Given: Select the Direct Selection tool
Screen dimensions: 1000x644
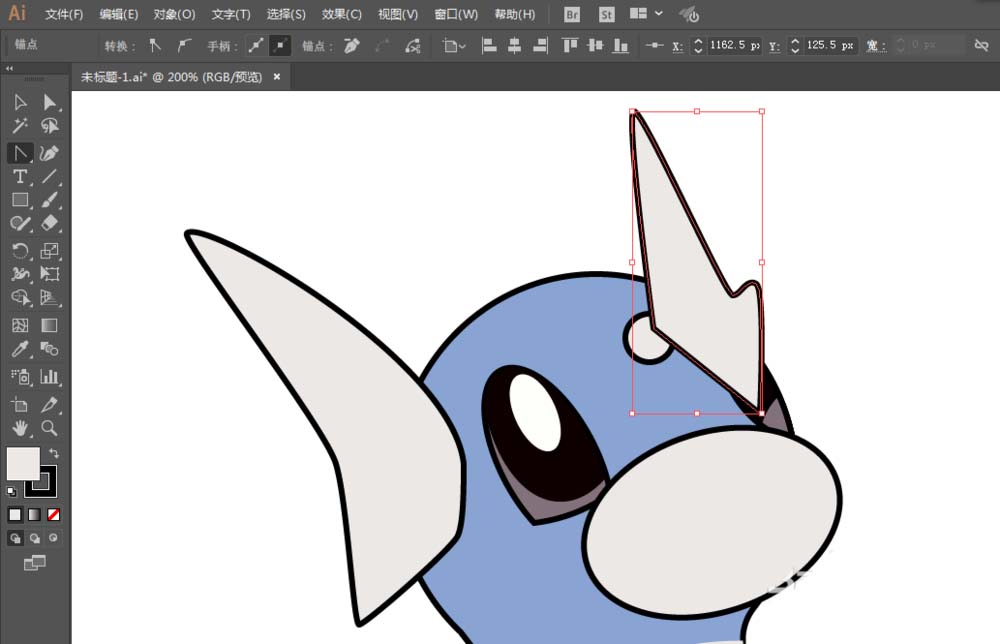Looking at the screenshot, I should (49, 102).
